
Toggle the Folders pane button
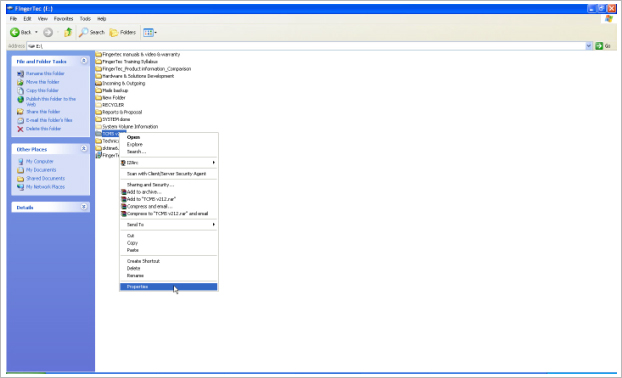point(123,33)
